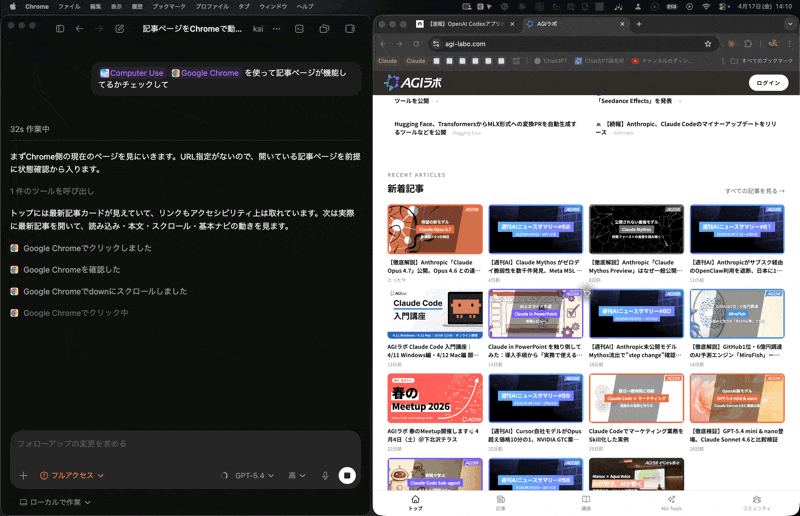Image resolution: width=800 pixels, height=516 pixels.
Task: Open the terminal icon in Codex header
Action: pyautogui.click(x=299, y=29)
